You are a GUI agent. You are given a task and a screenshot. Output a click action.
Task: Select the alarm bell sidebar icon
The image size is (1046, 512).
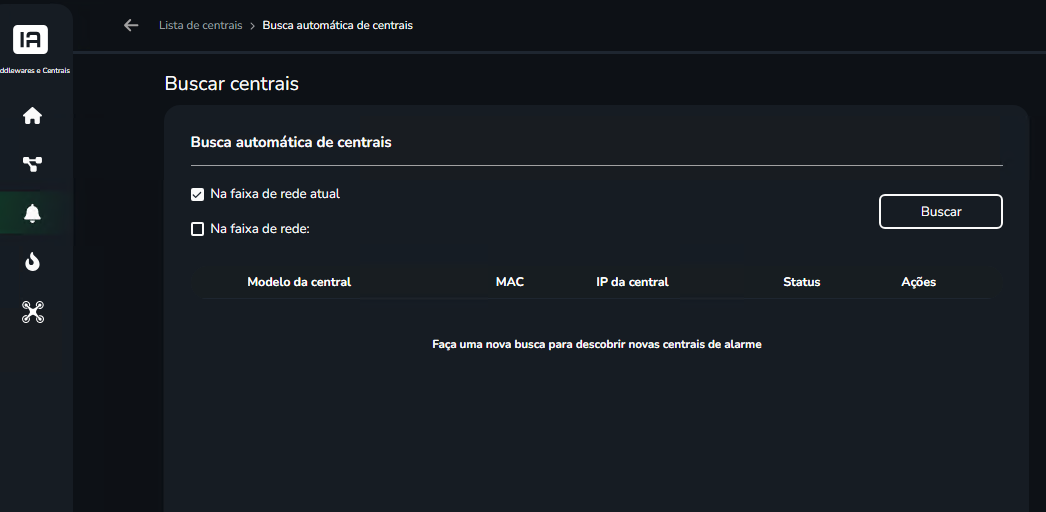(x=32, y=213)
